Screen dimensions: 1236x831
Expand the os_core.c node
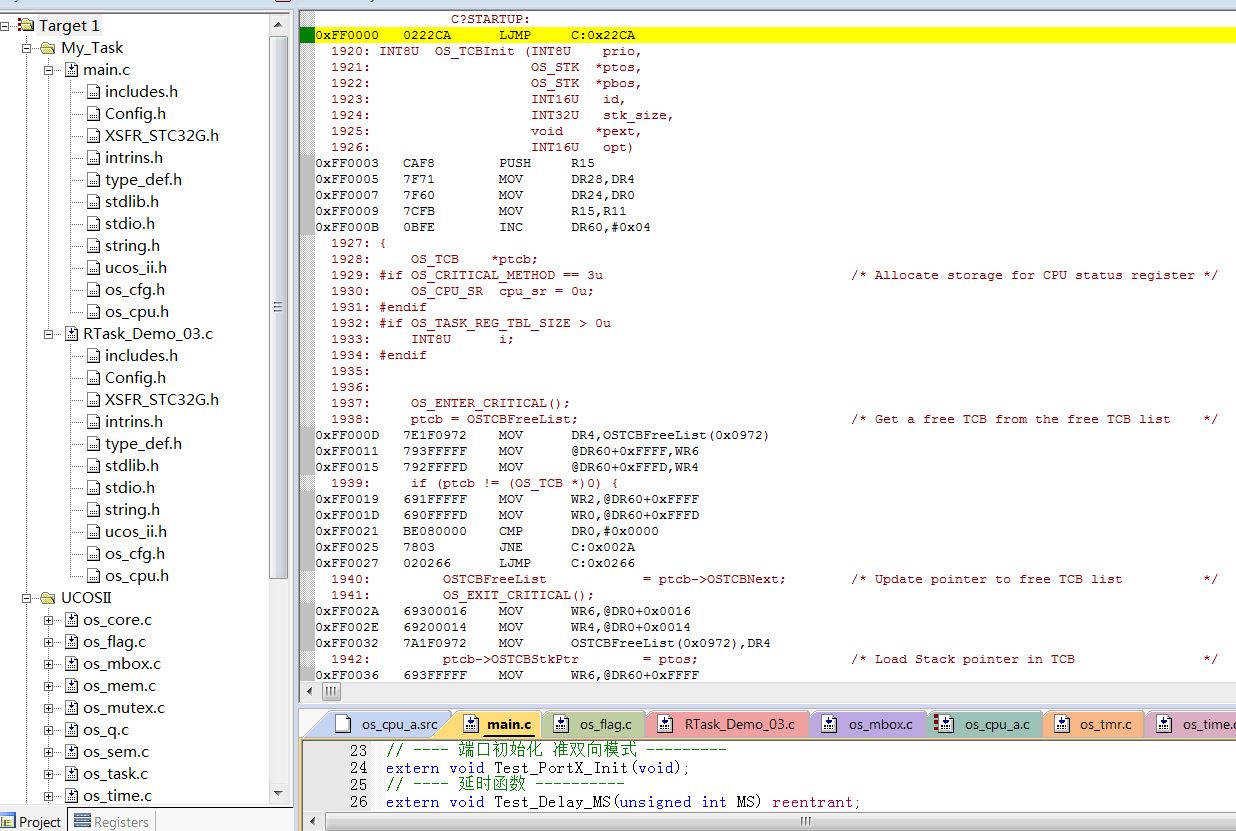[48, 620]
